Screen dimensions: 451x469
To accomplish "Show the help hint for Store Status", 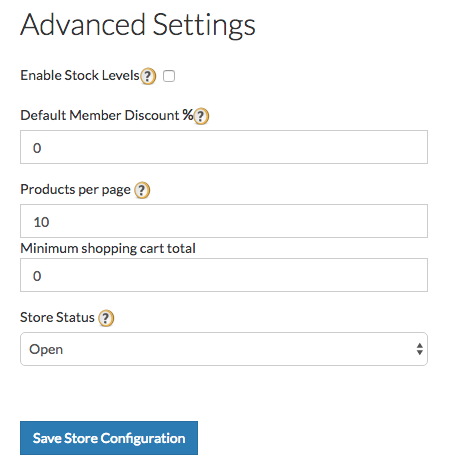I will [x=106, y=318].
